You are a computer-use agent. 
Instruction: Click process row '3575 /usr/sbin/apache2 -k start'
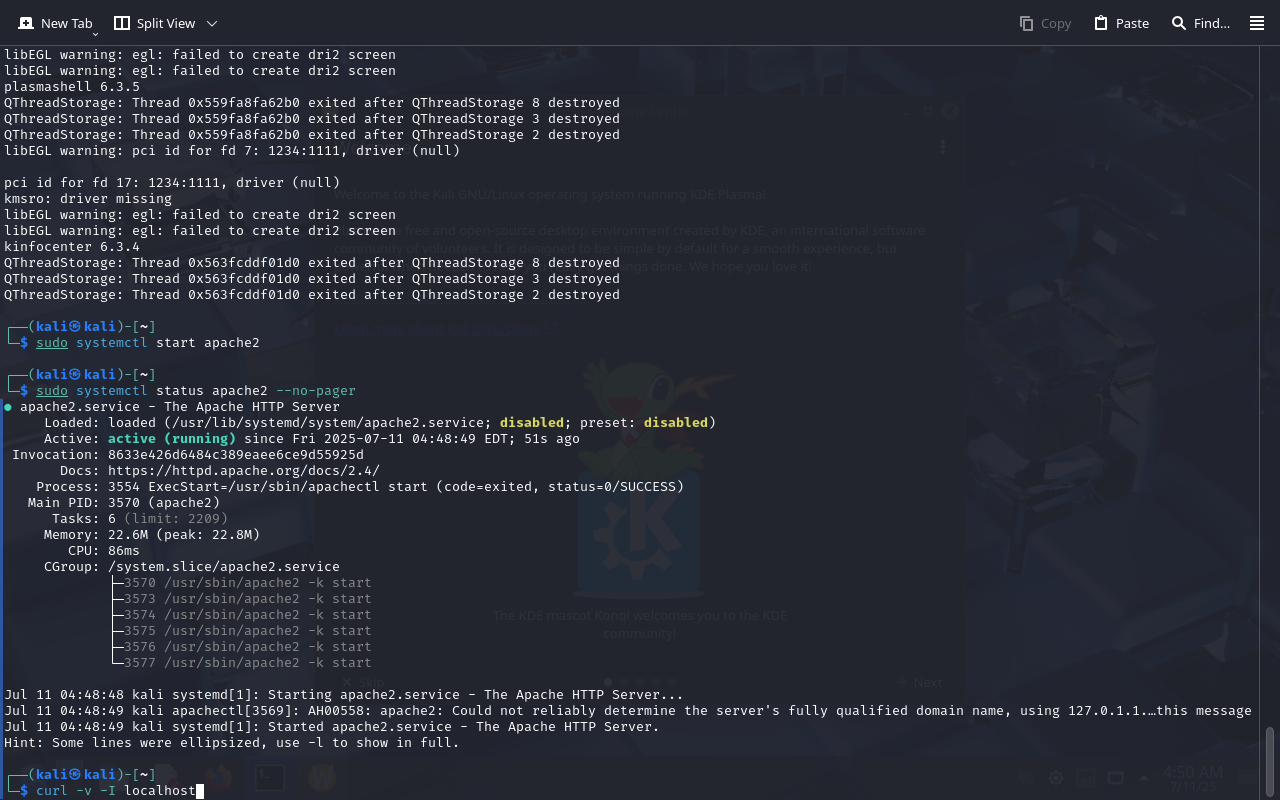248,631
